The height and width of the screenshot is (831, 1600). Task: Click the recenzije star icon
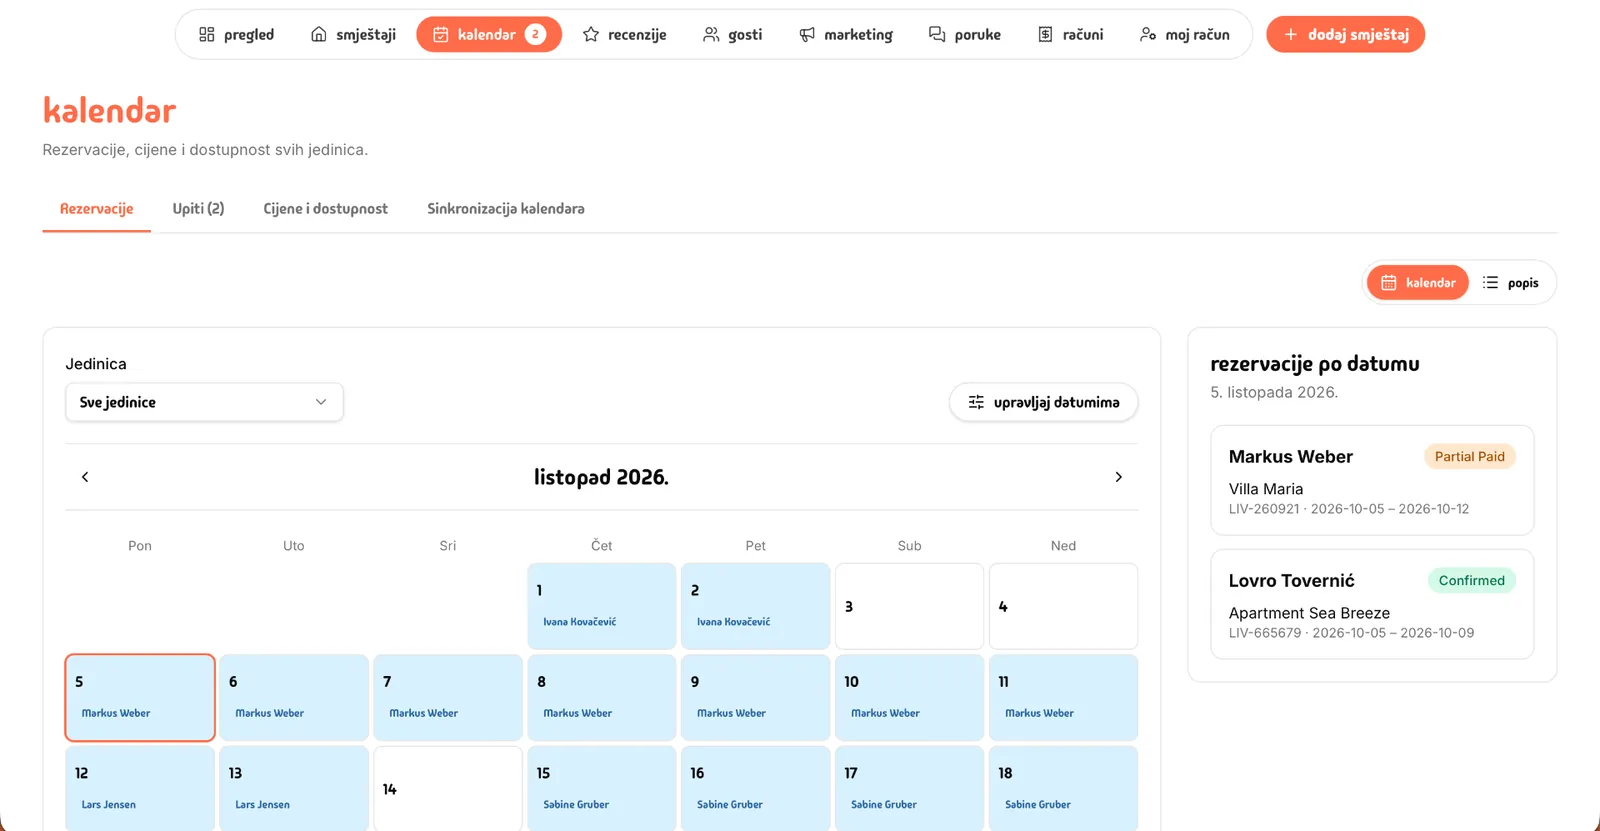point(591,34)
